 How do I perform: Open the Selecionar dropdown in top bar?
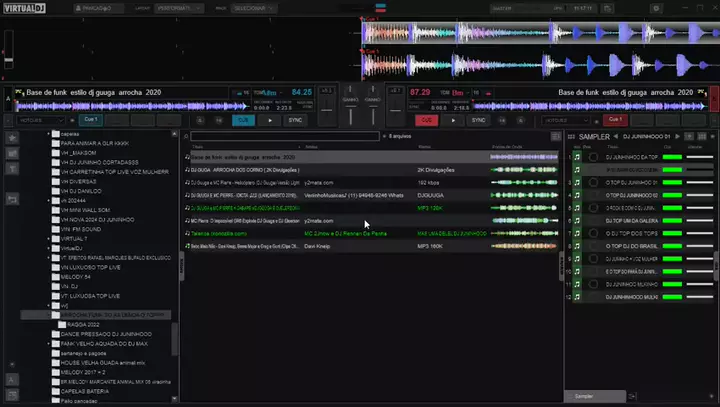pos(253,8)
